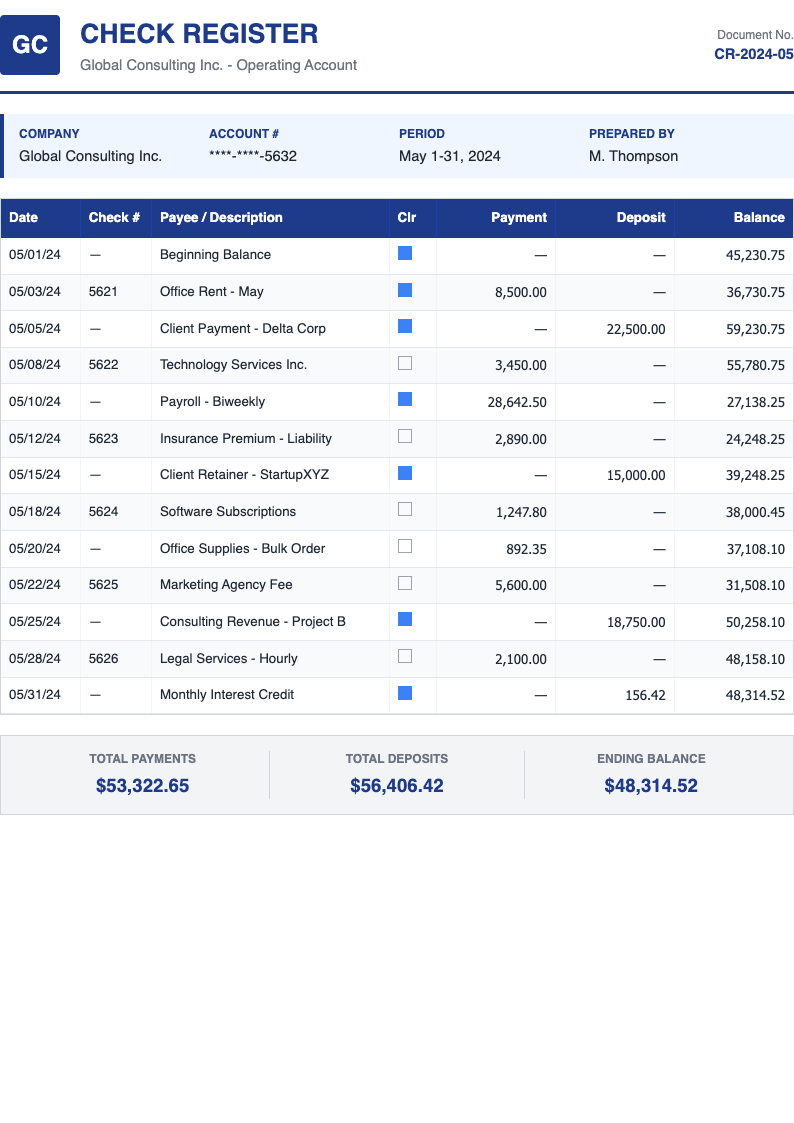Click the Clr column header

click(x=412, y=218)
